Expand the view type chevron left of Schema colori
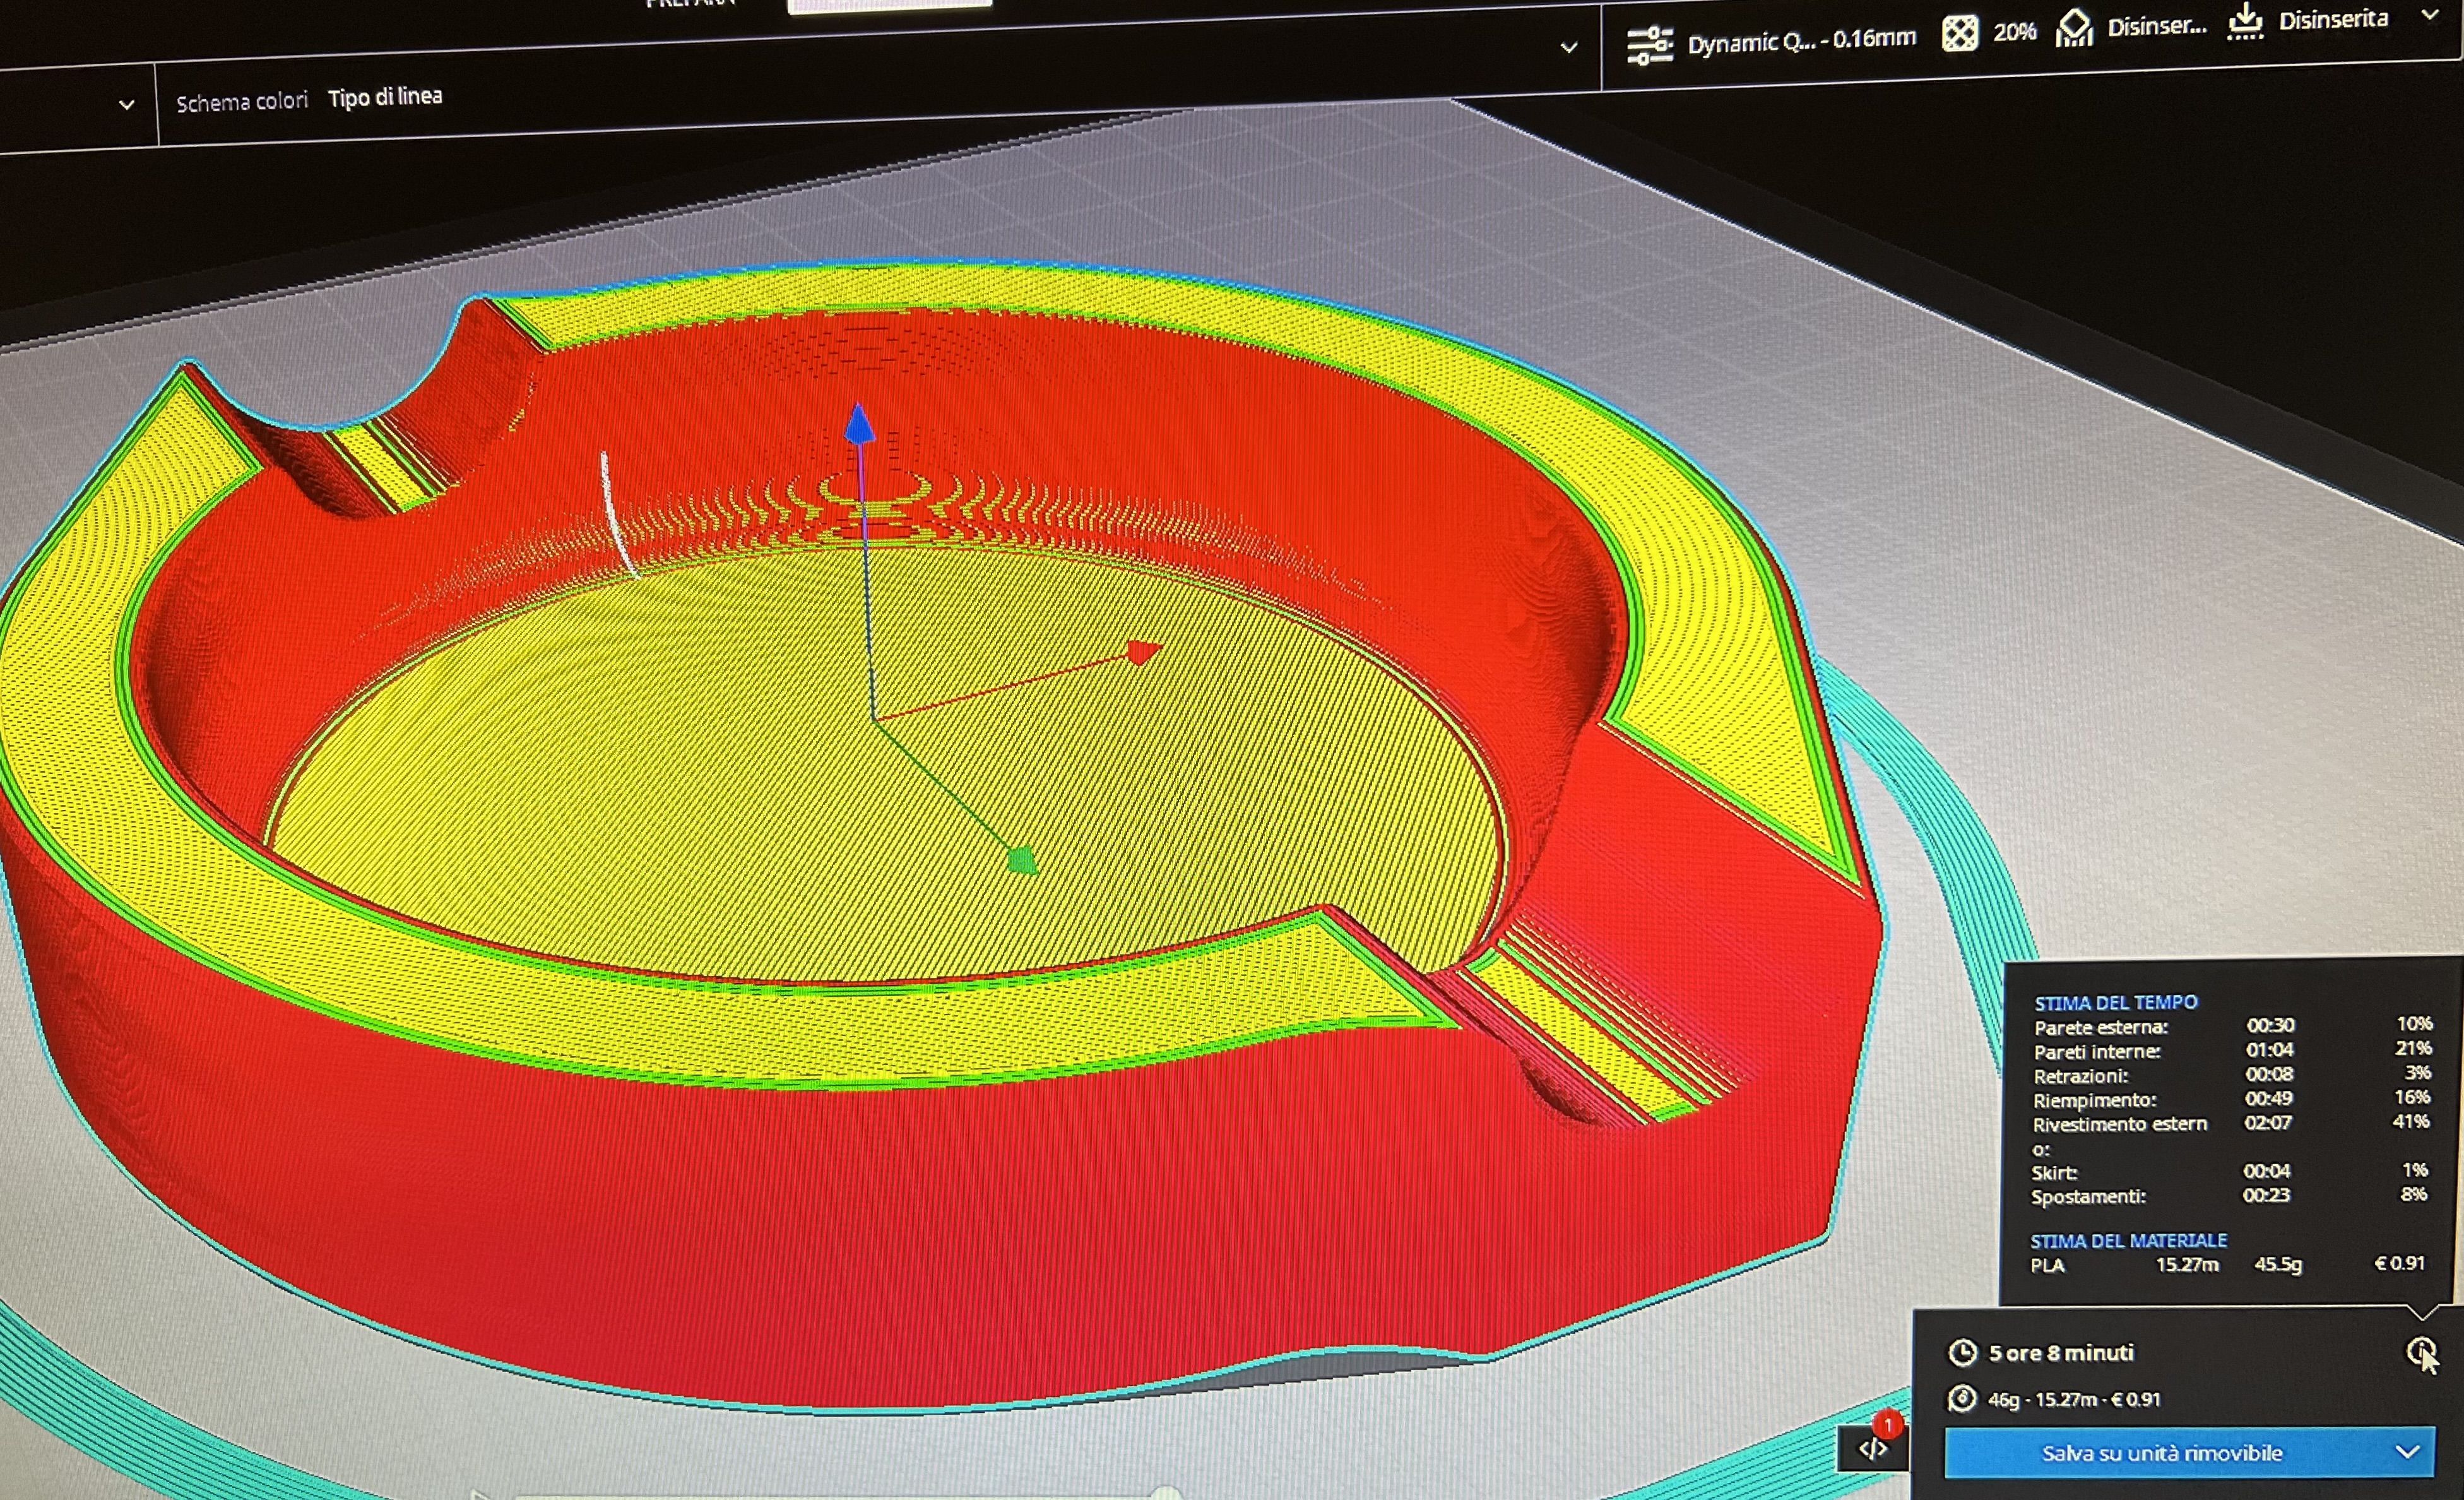2464x1500 pixels. click(126, 104)
